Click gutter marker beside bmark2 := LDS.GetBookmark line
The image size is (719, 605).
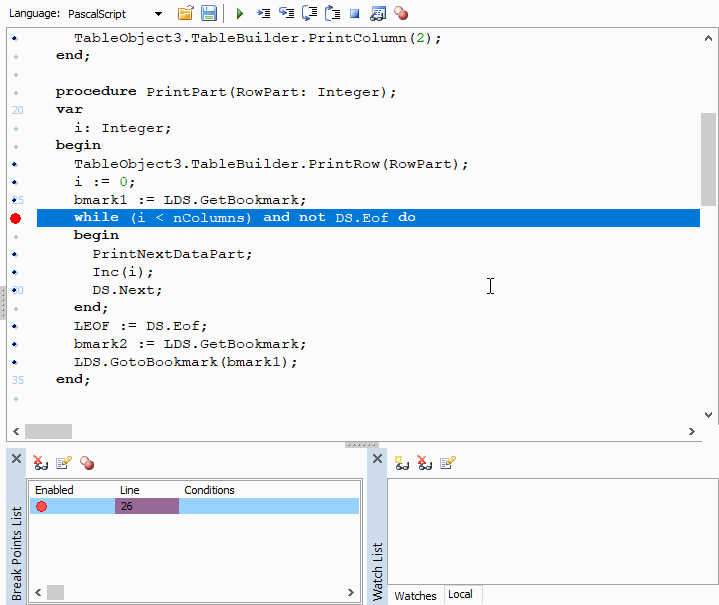point(15,344)
